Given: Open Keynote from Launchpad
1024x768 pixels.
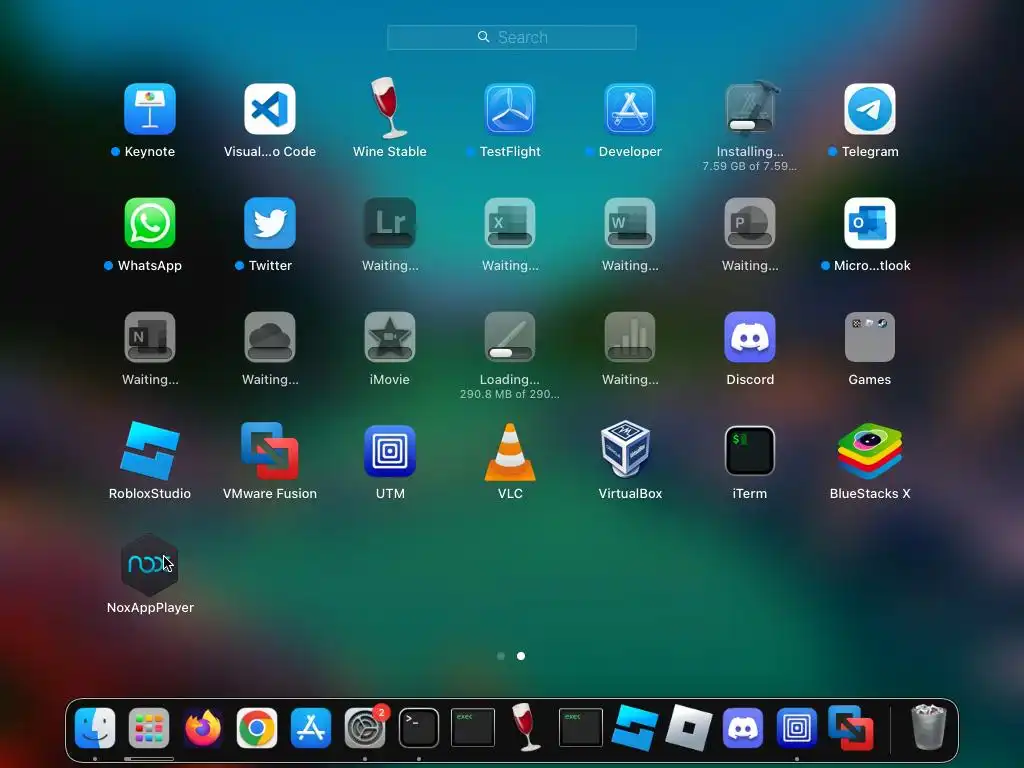Looking at the screenshot, I should point(150,109).
